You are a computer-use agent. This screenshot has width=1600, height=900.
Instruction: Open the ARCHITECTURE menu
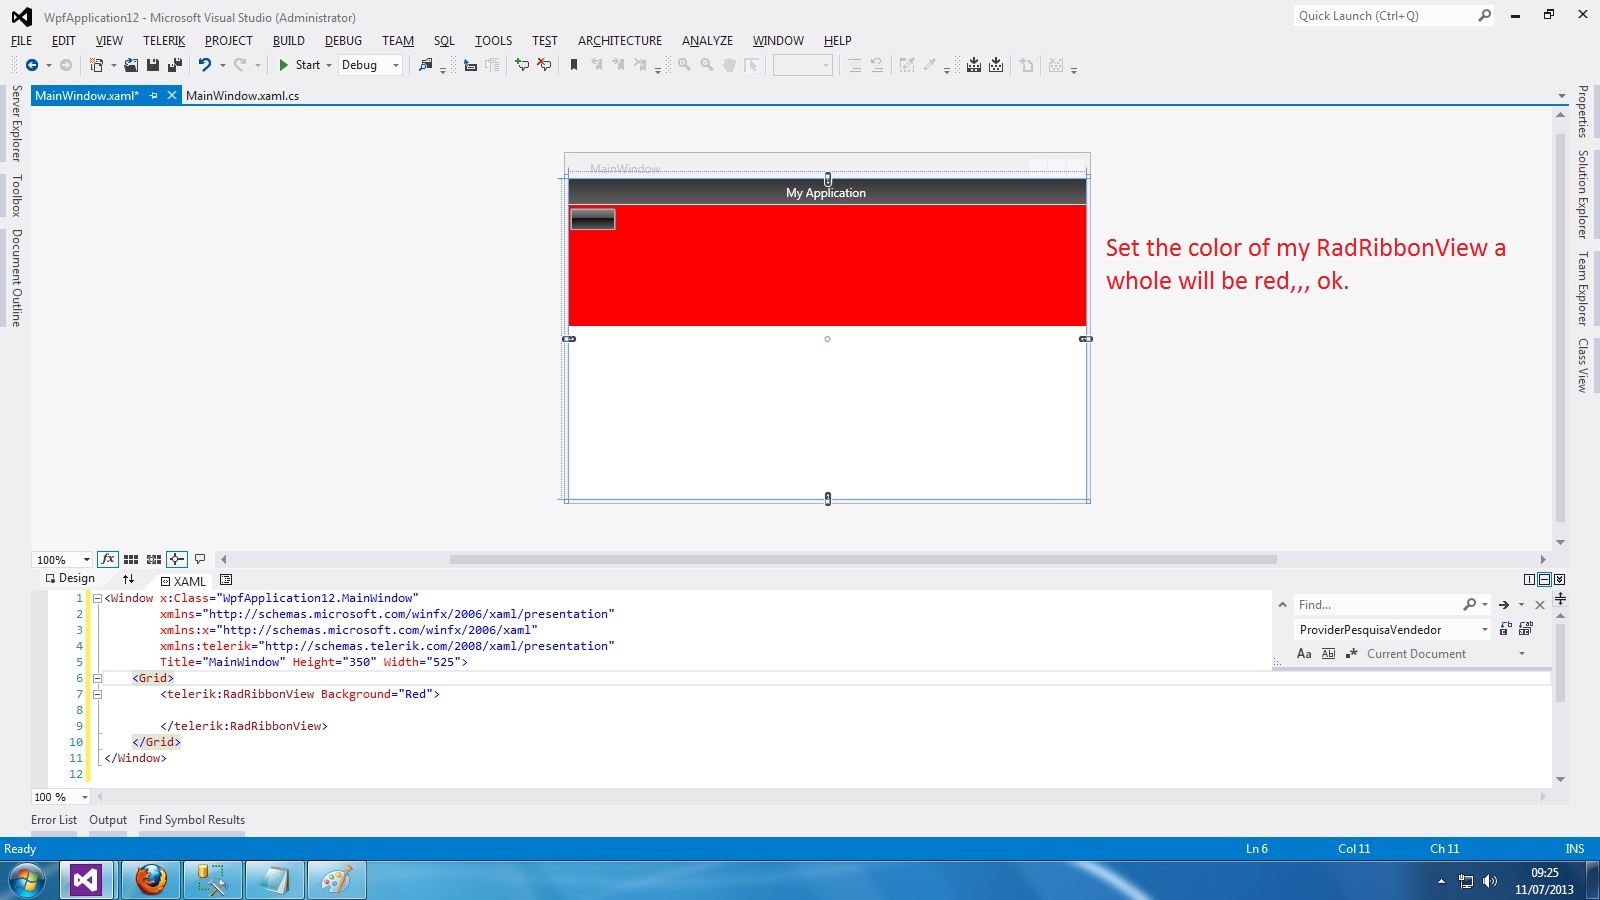[620, 41]
